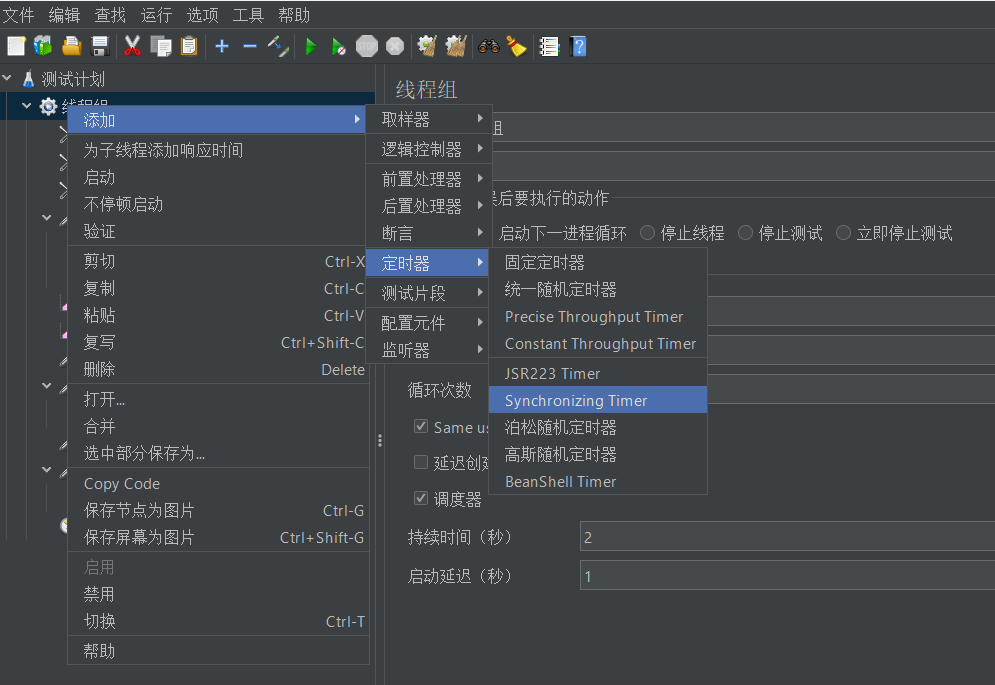Click 不停顿启动 in context menu

(218, 204)
